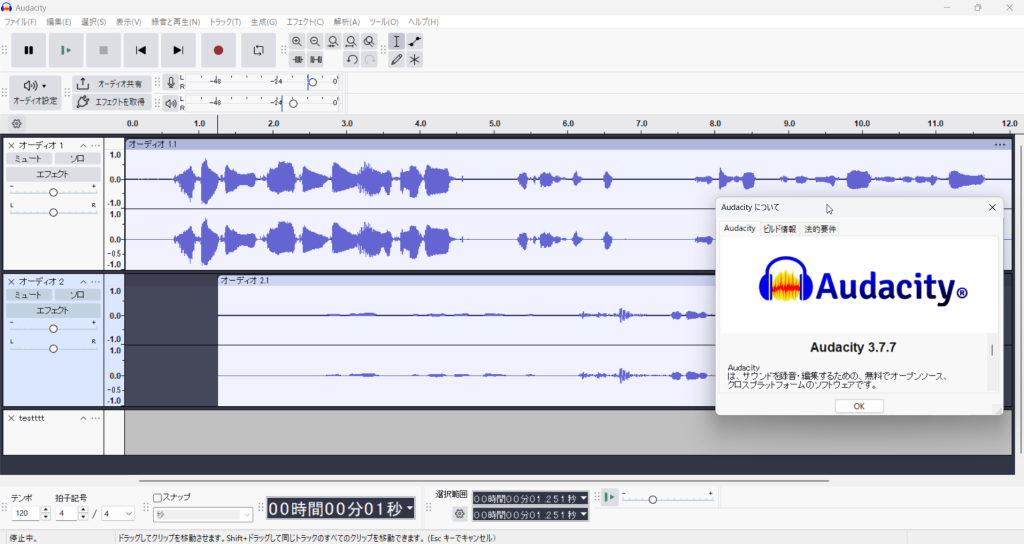Screen dimensions: 1024x544
Task: Enable the スナップ snap checkbox
Action: click(157, 498)
